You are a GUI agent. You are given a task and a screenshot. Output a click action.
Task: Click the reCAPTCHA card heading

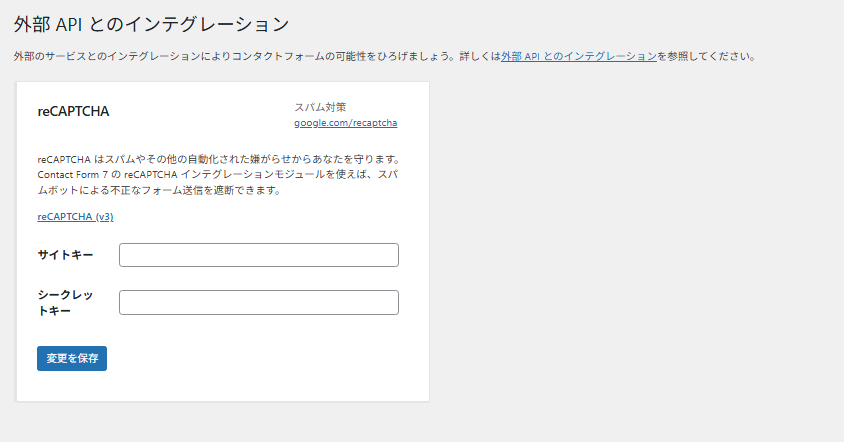(73, 111)
